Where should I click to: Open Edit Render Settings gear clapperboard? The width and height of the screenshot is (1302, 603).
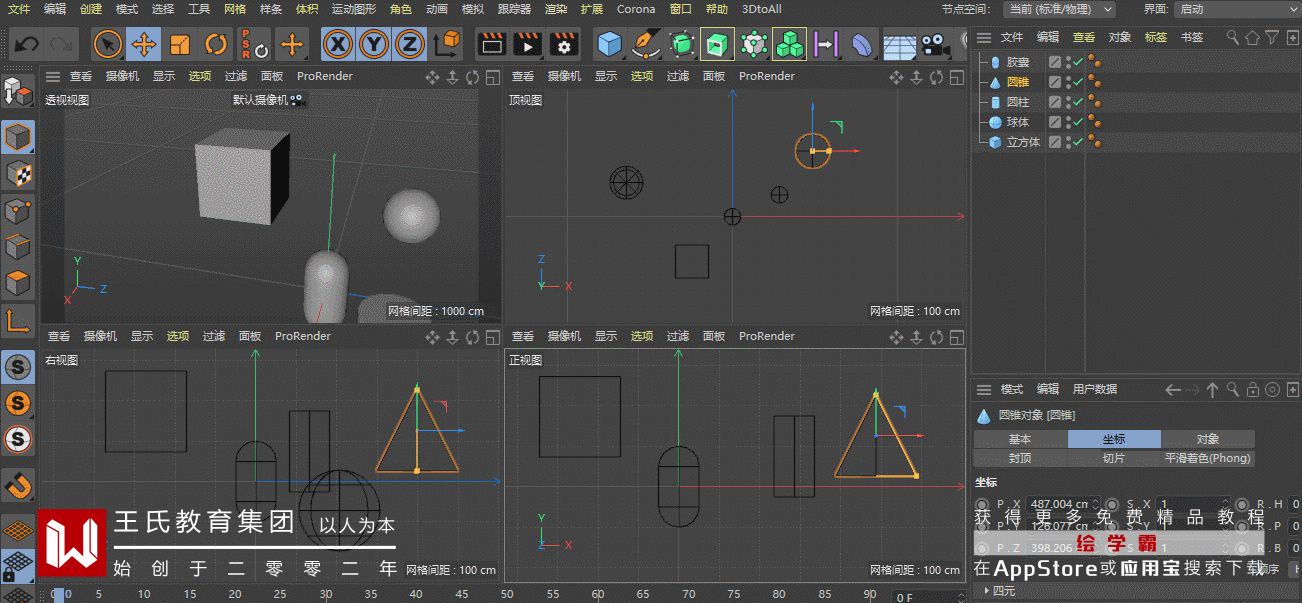[x=564, y=45]
